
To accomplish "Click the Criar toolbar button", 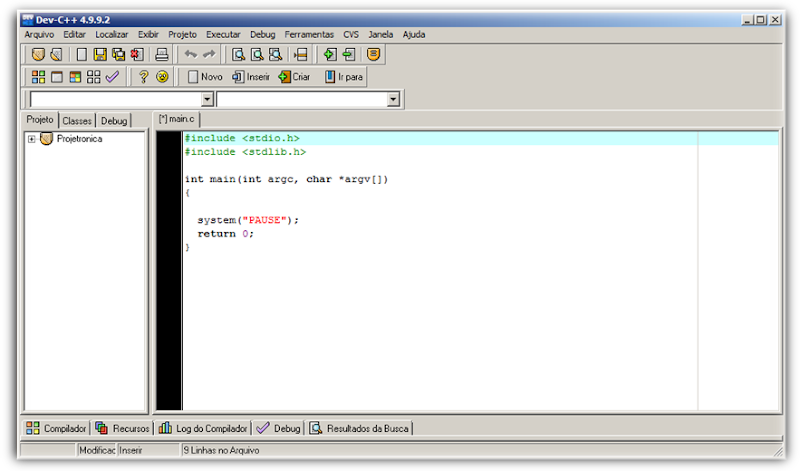I will pos(294,77).
